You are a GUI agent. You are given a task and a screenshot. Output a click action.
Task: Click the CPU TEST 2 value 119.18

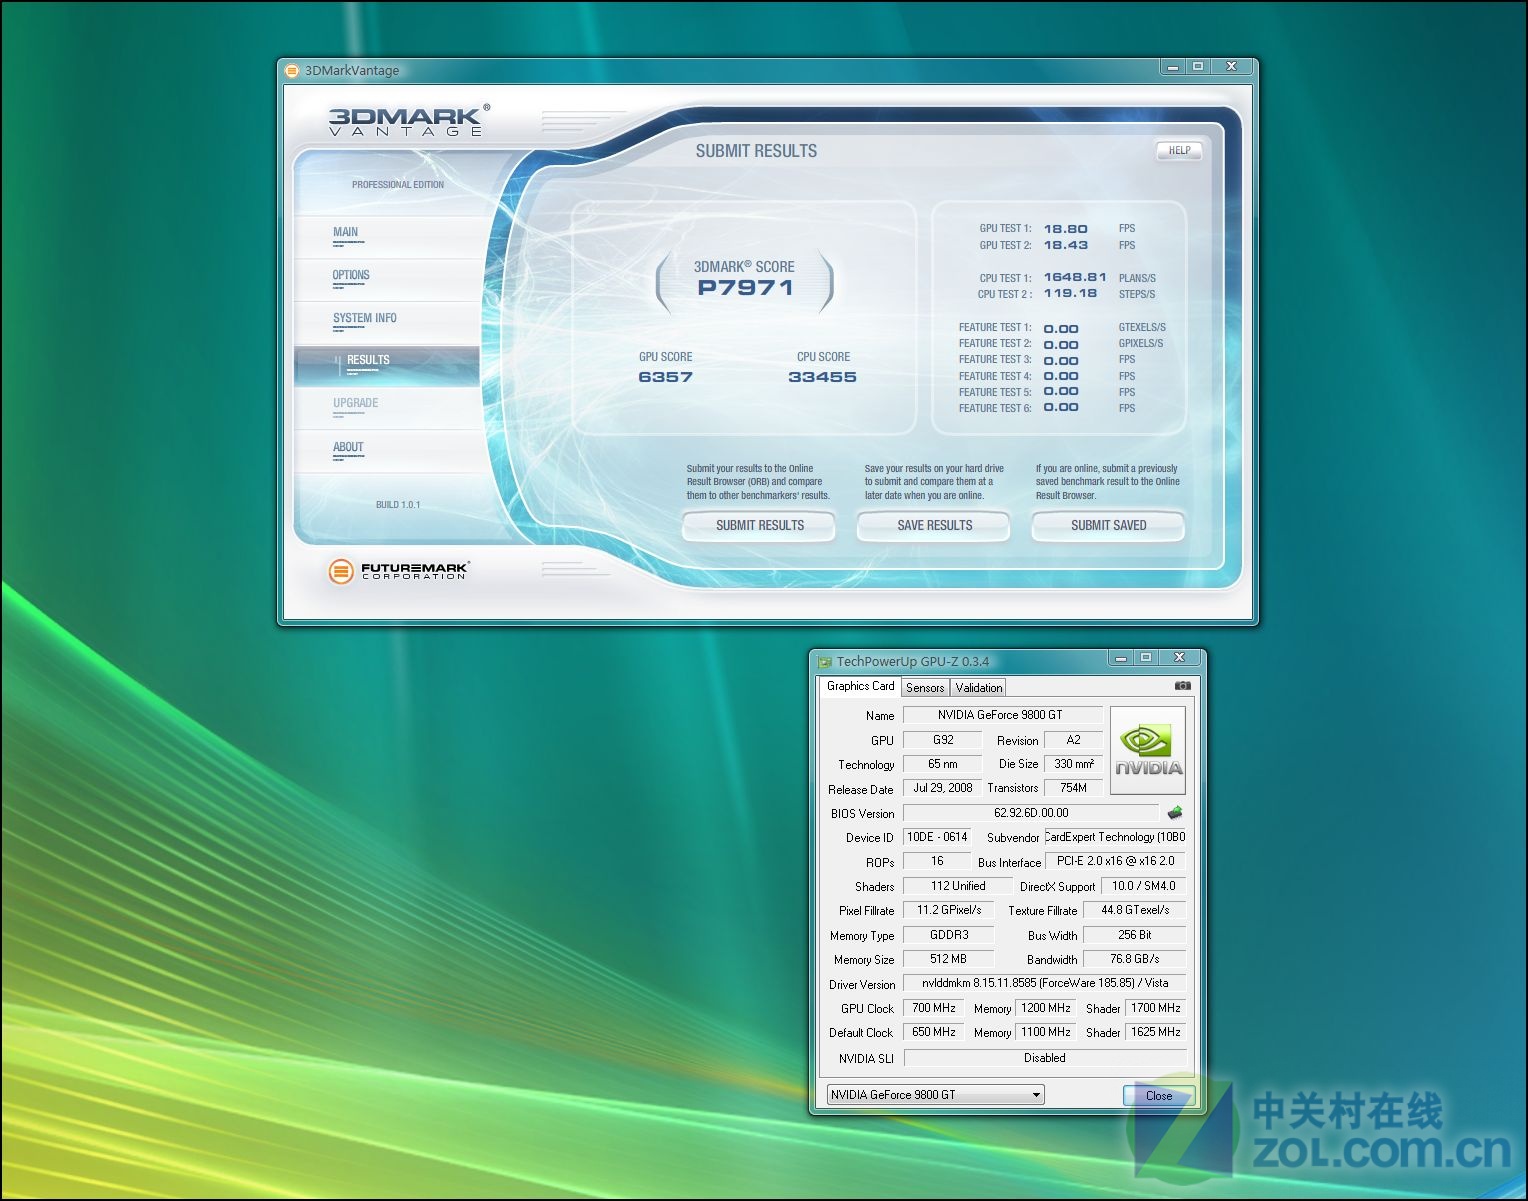1070,293
